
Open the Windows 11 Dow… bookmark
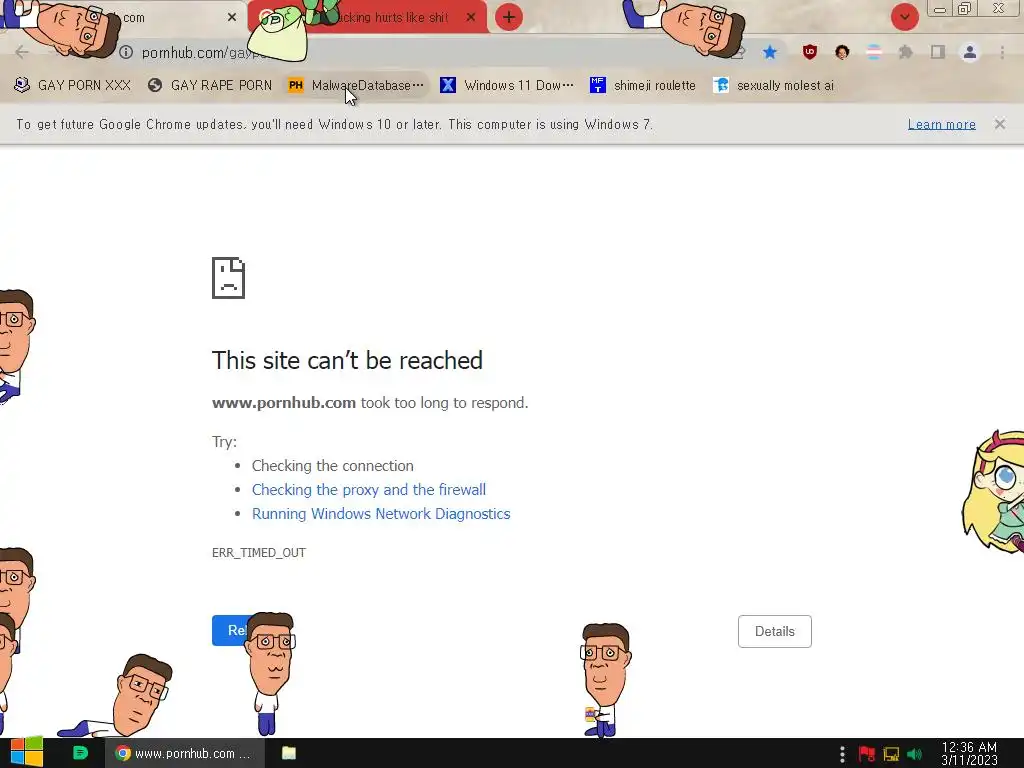click(507, 85)
